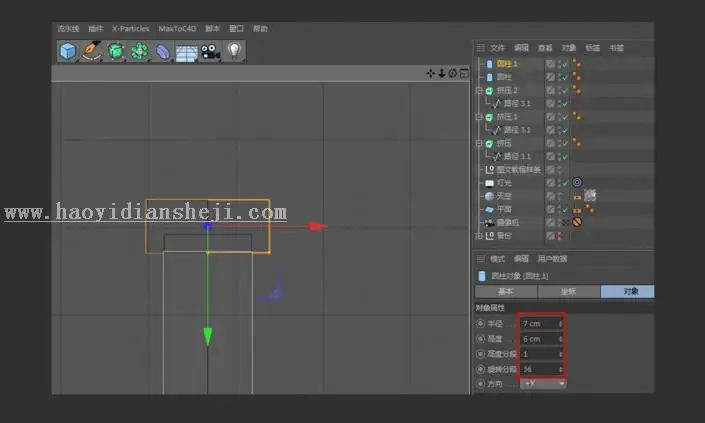
Task: Toggle enable checkmark for 平面
Action: [565, 209]
